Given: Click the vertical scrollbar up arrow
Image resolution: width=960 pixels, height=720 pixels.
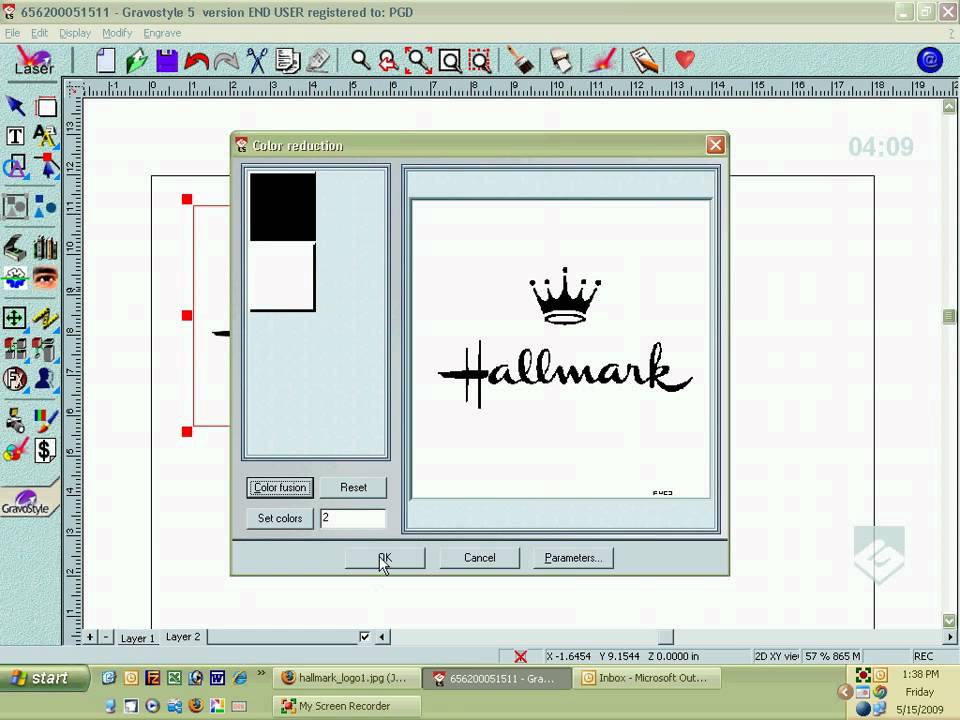Looking at the screenshot, I should click(949, 107).
